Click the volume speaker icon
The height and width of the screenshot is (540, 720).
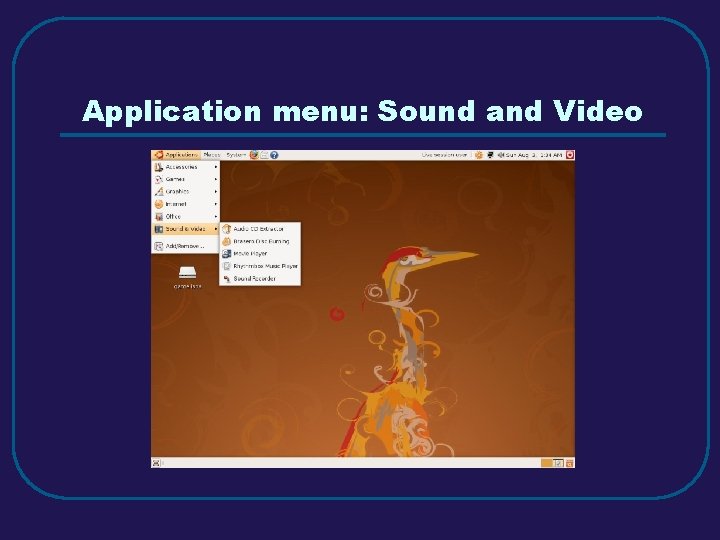coord(501,155)
